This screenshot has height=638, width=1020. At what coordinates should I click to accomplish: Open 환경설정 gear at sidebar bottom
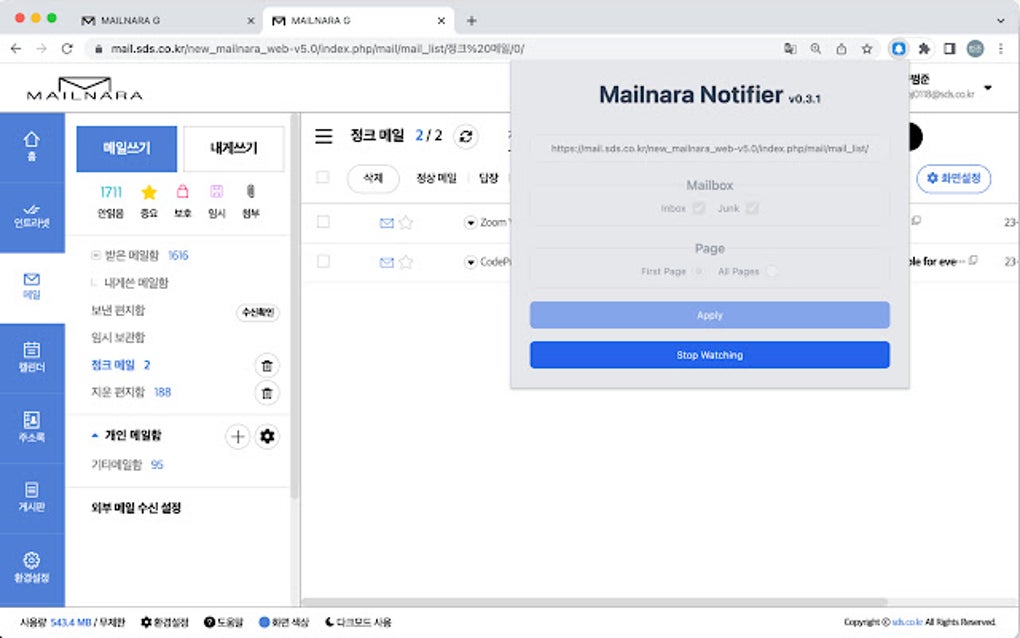[x=31, y=563]
